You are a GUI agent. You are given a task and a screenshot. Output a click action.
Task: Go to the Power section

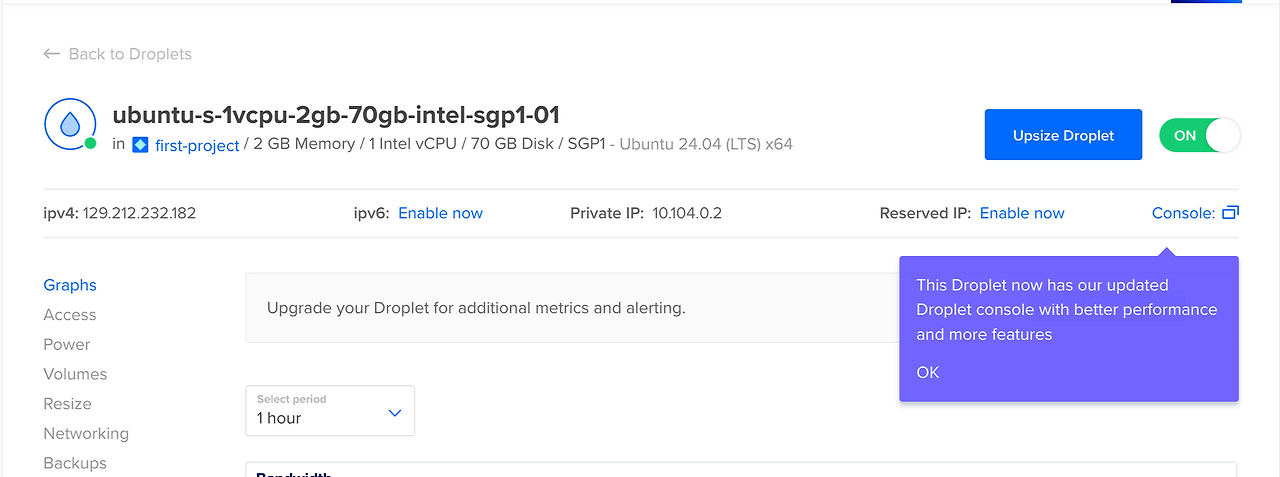[67, 344]
